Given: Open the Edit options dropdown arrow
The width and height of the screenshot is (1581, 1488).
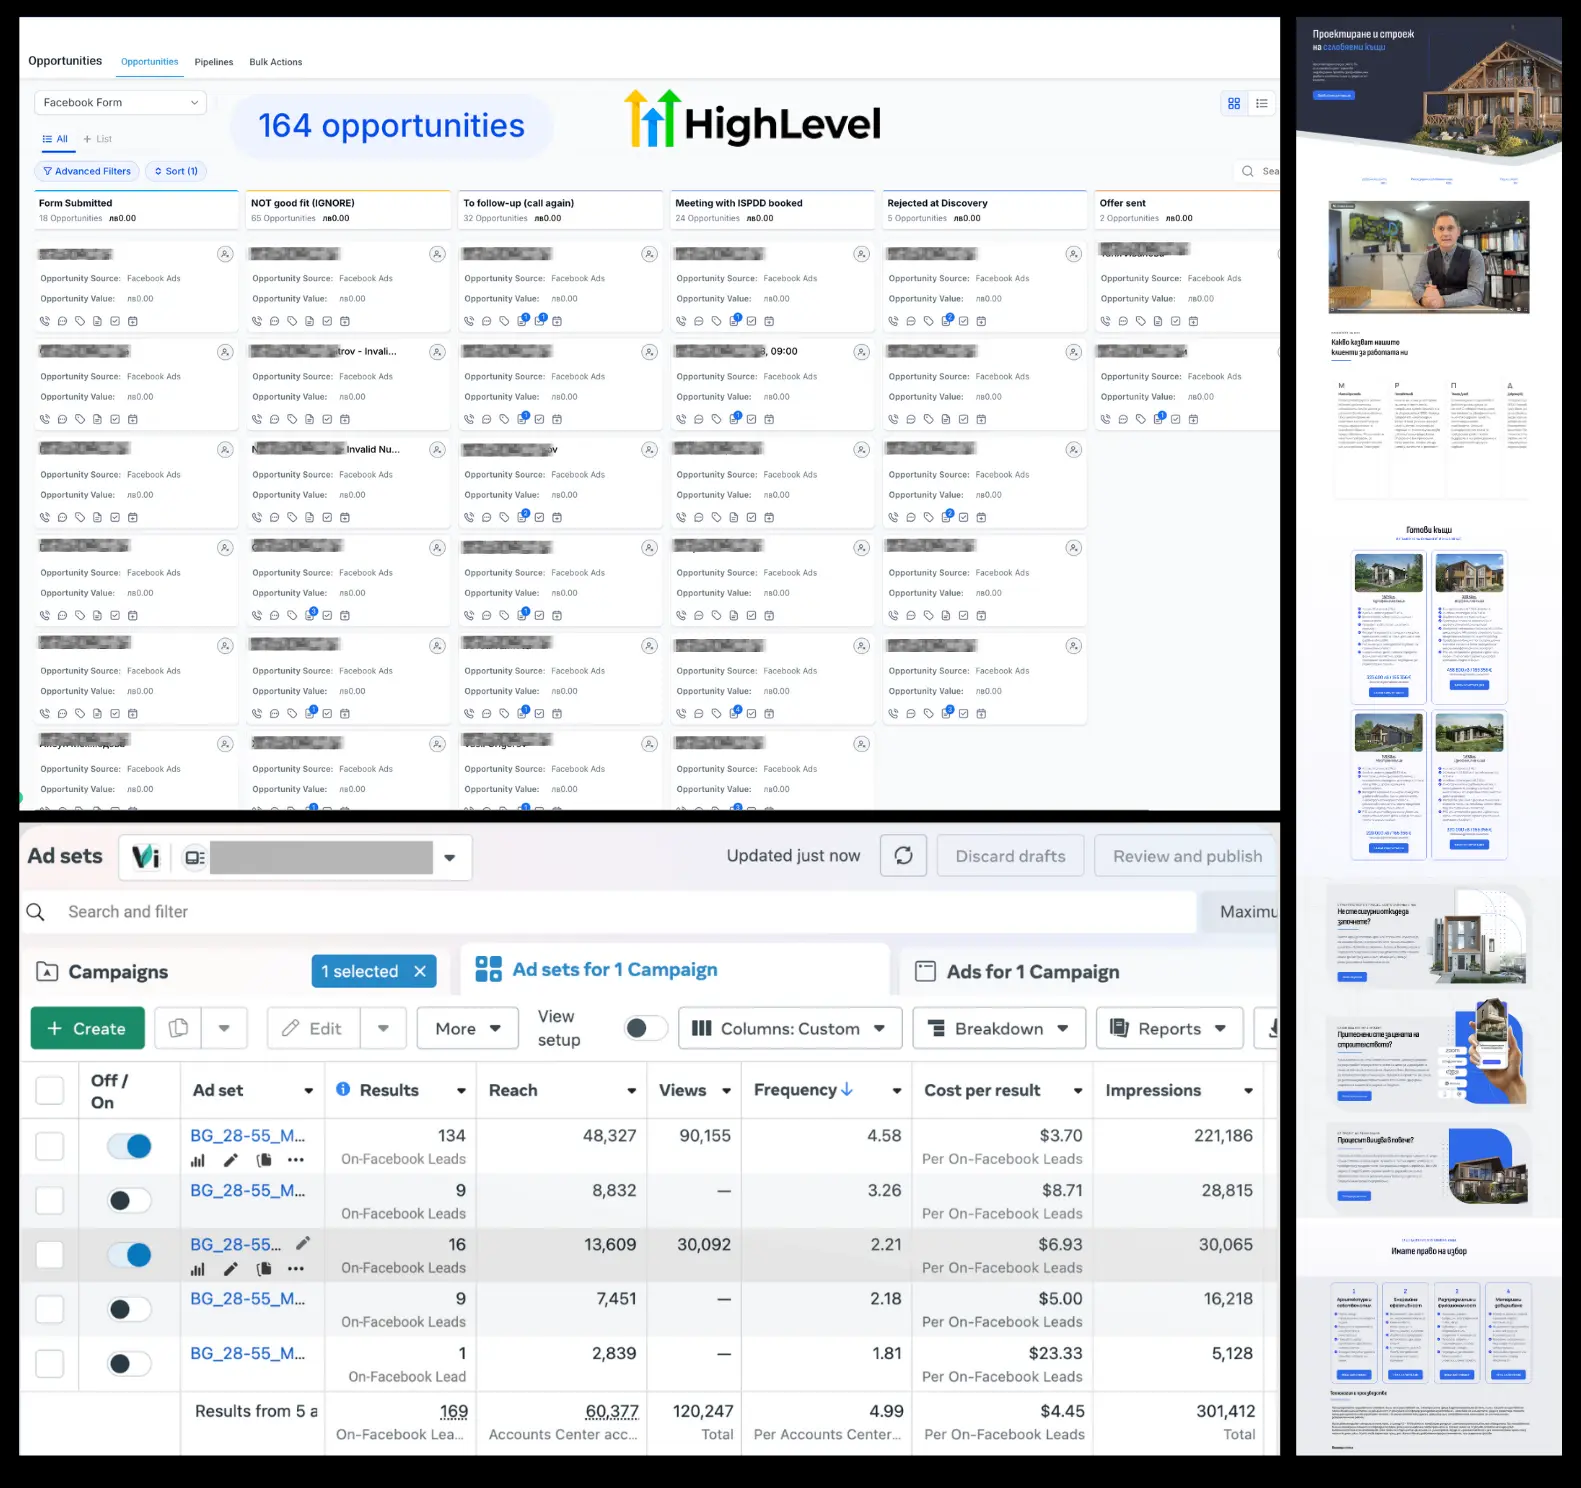Looking at the screenshot, I should coord(383,1028).
